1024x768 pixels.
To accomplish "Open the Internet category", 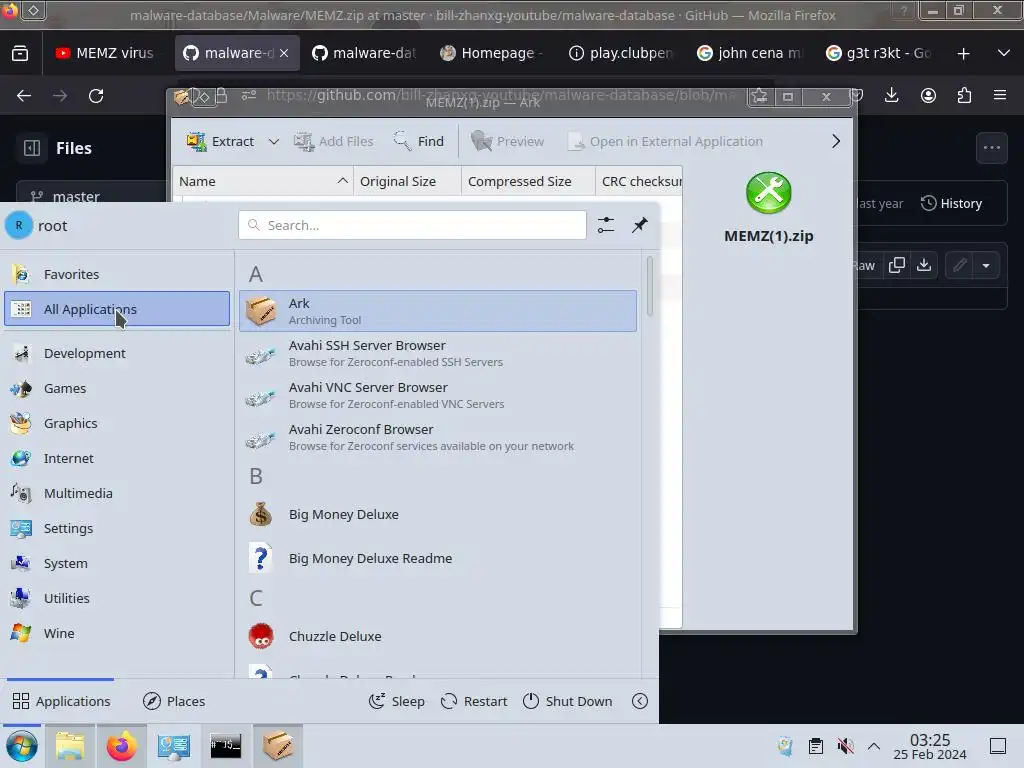I will [117, 458].
